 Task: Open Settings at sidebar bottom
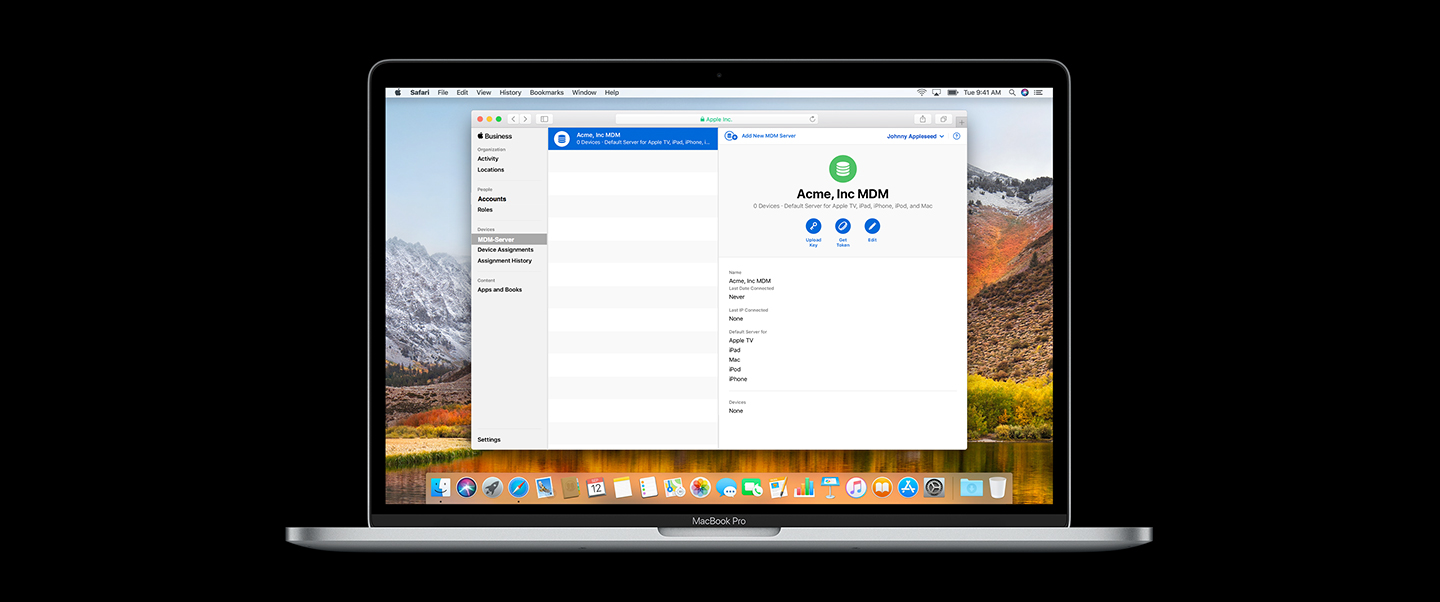point(489,440)
